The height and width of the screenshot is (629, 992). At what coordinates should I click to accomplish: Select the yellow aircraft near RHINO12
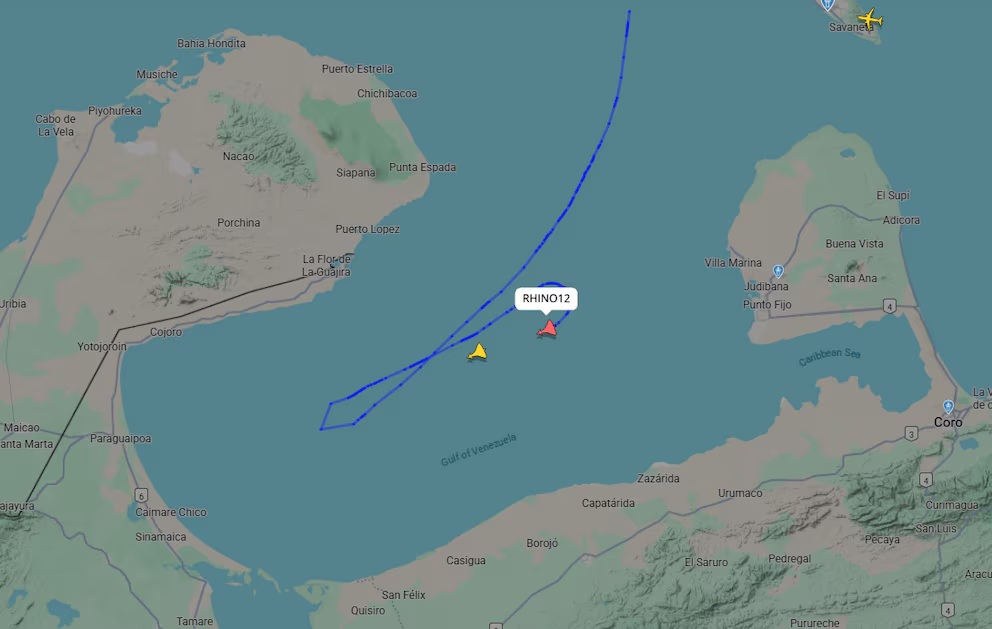[478, 352]
